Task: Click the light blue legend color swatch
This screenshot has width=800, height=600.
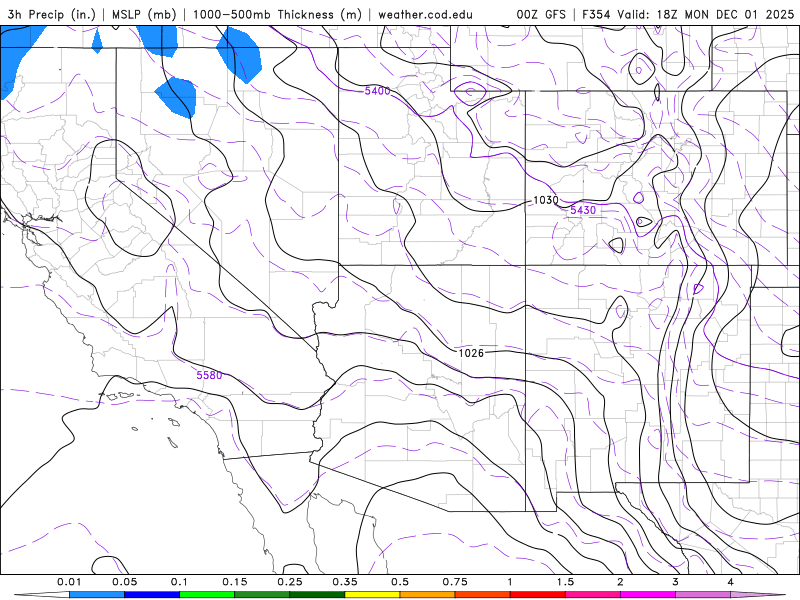Action: (97, 595)
